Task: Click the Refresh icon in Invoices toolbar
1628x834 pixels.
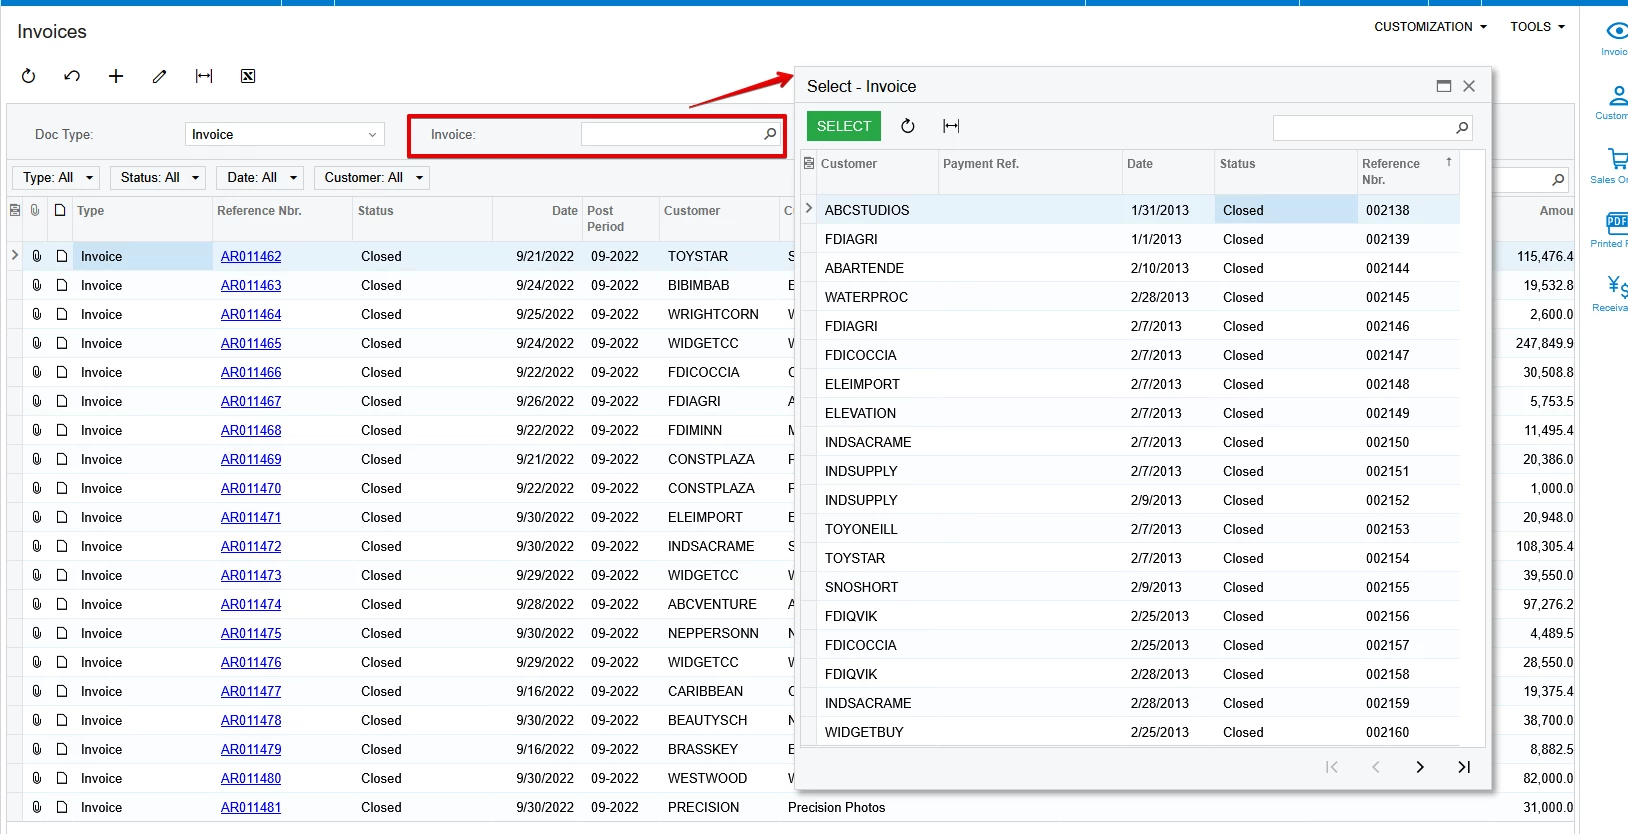Action: pyautogui.click(x=28, y=76)
